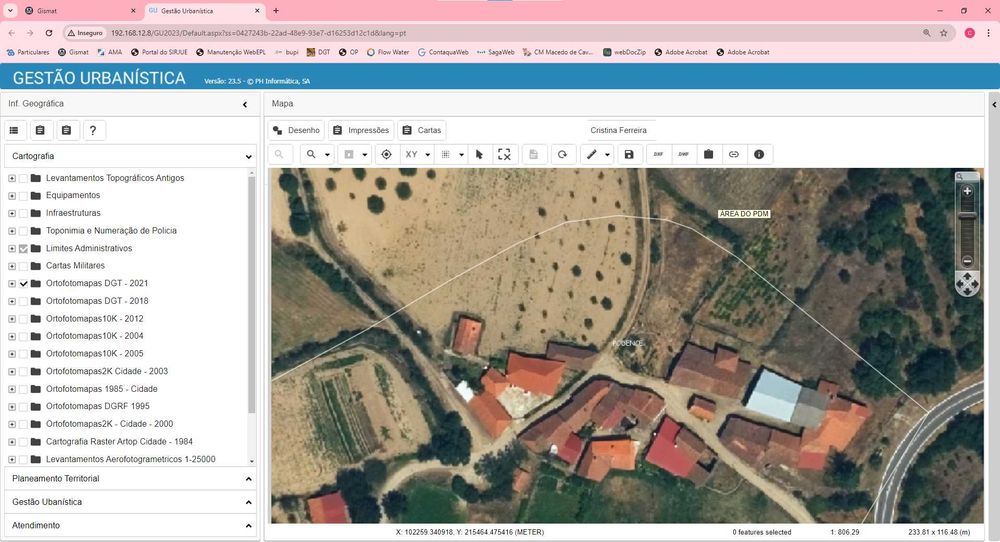The width and height of the screenshot is (1000, 542).
Task: Open the browser zoom magnifier icon in address bar
Action: pos(927,33)
